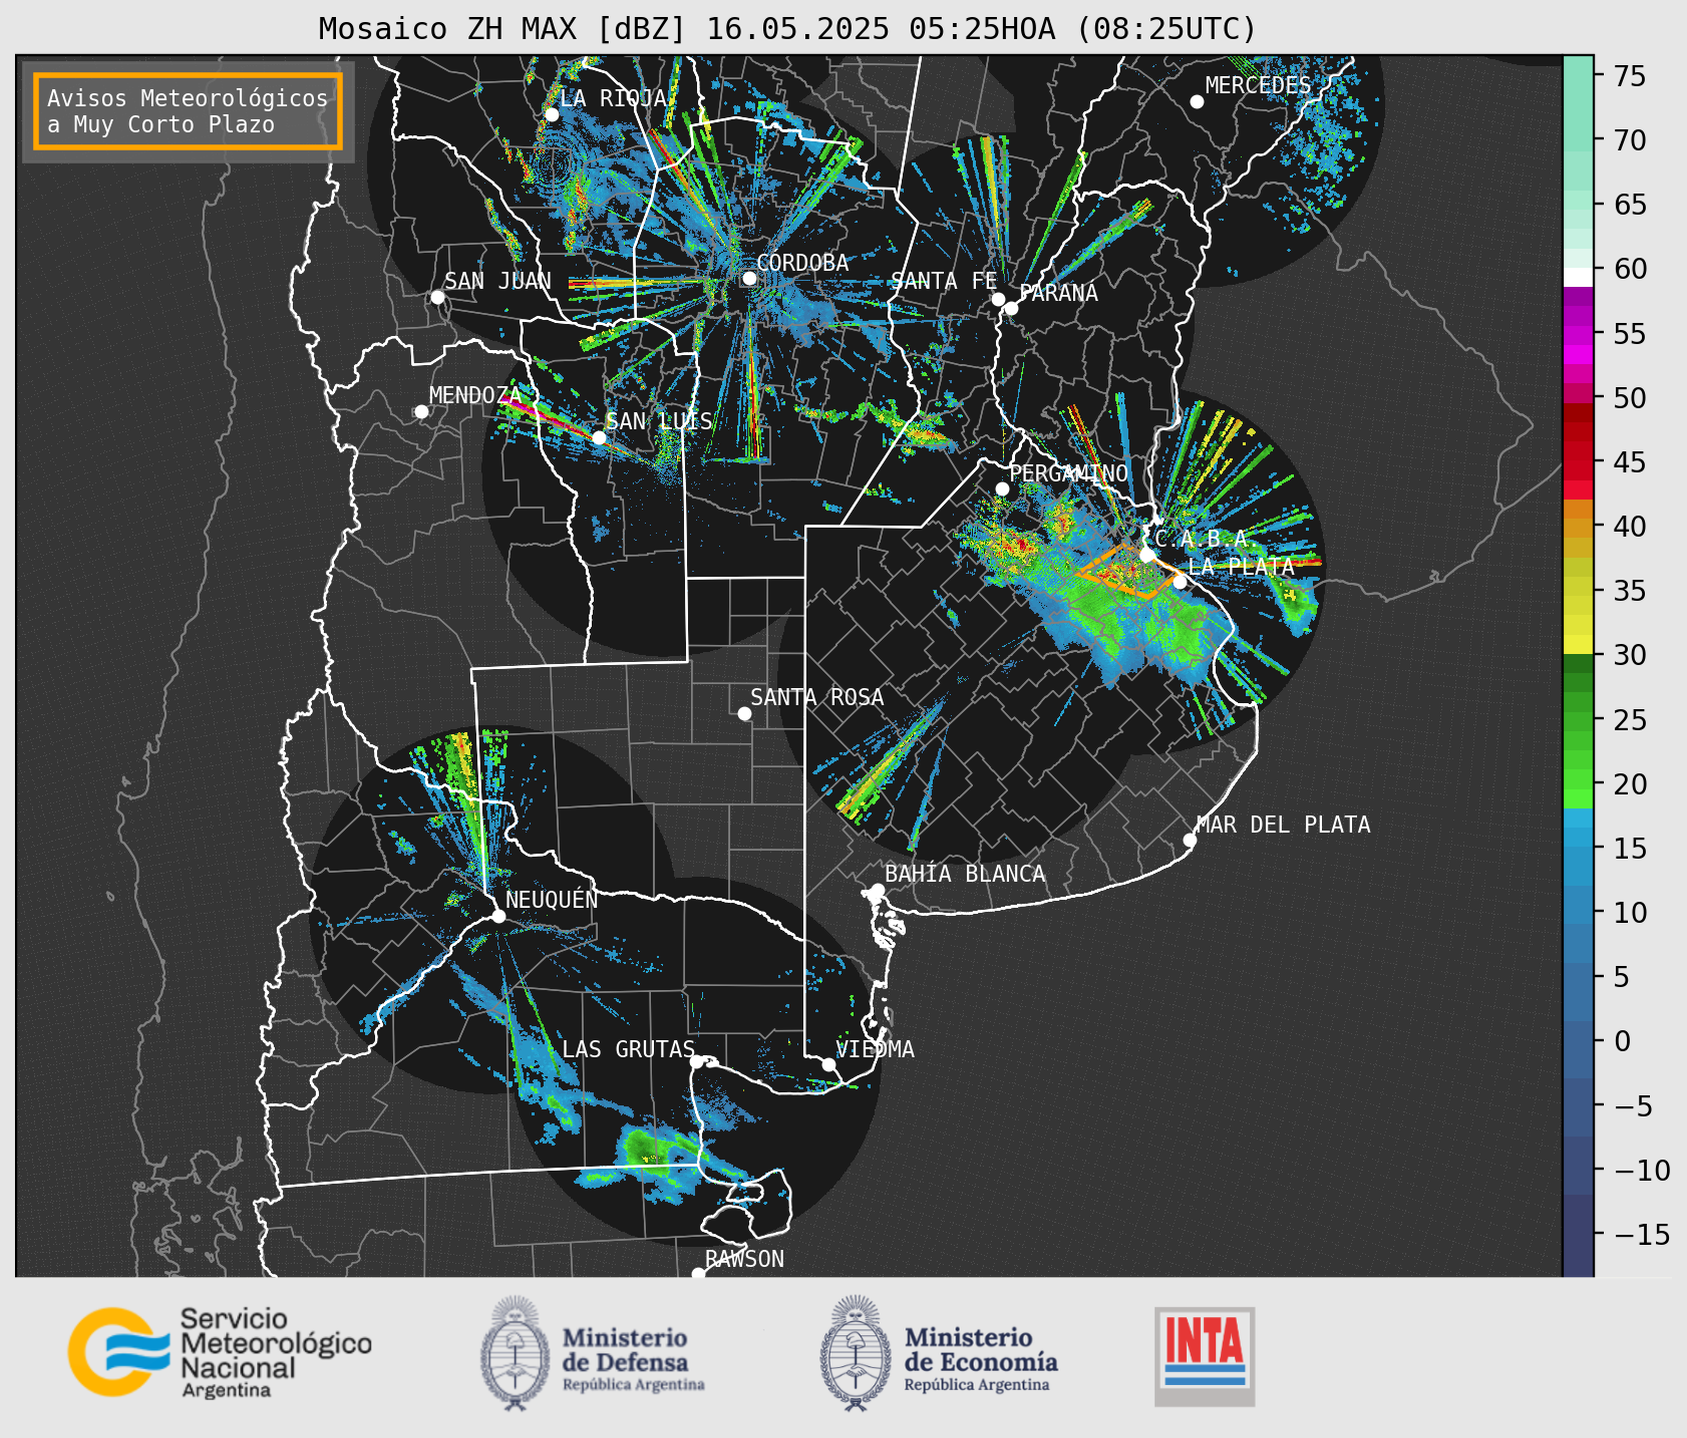Click the LAS GRUTAS label text
This screenshot has height=1438, width=1687.
point(628,1049)
